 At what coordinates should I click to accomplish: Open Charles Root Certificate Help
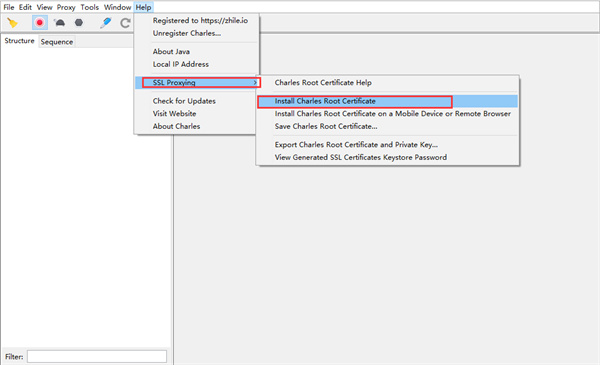[388, 83]
